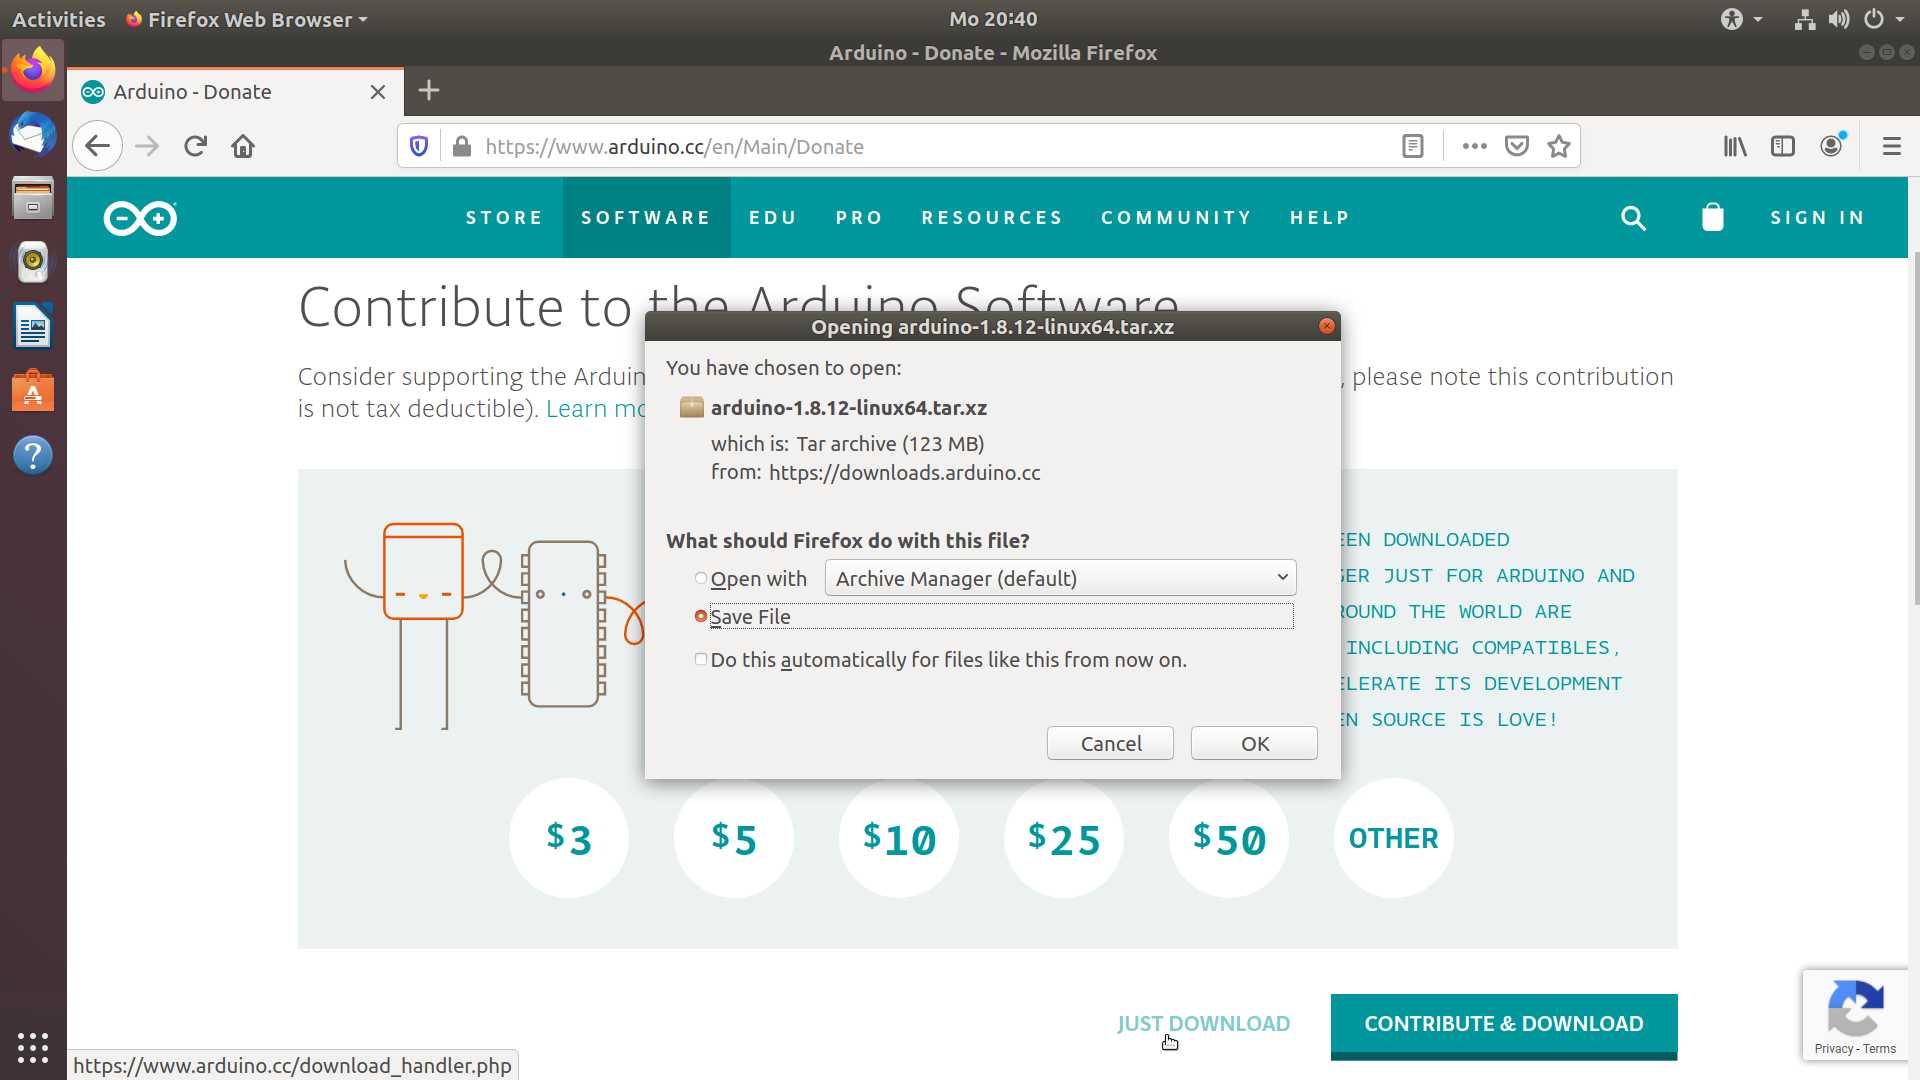Show Applications grid in the dock

[33, 1047]
